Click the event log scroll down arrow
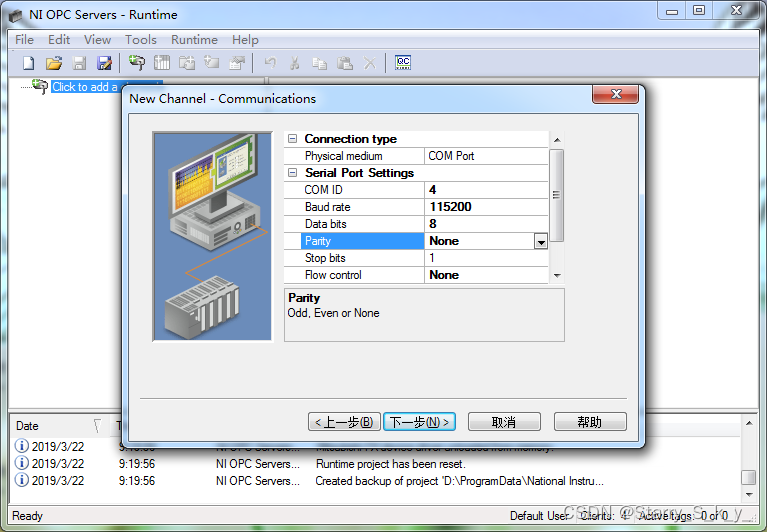The width and height of the screenshot is (767, 532). click(x=749, y=494)
